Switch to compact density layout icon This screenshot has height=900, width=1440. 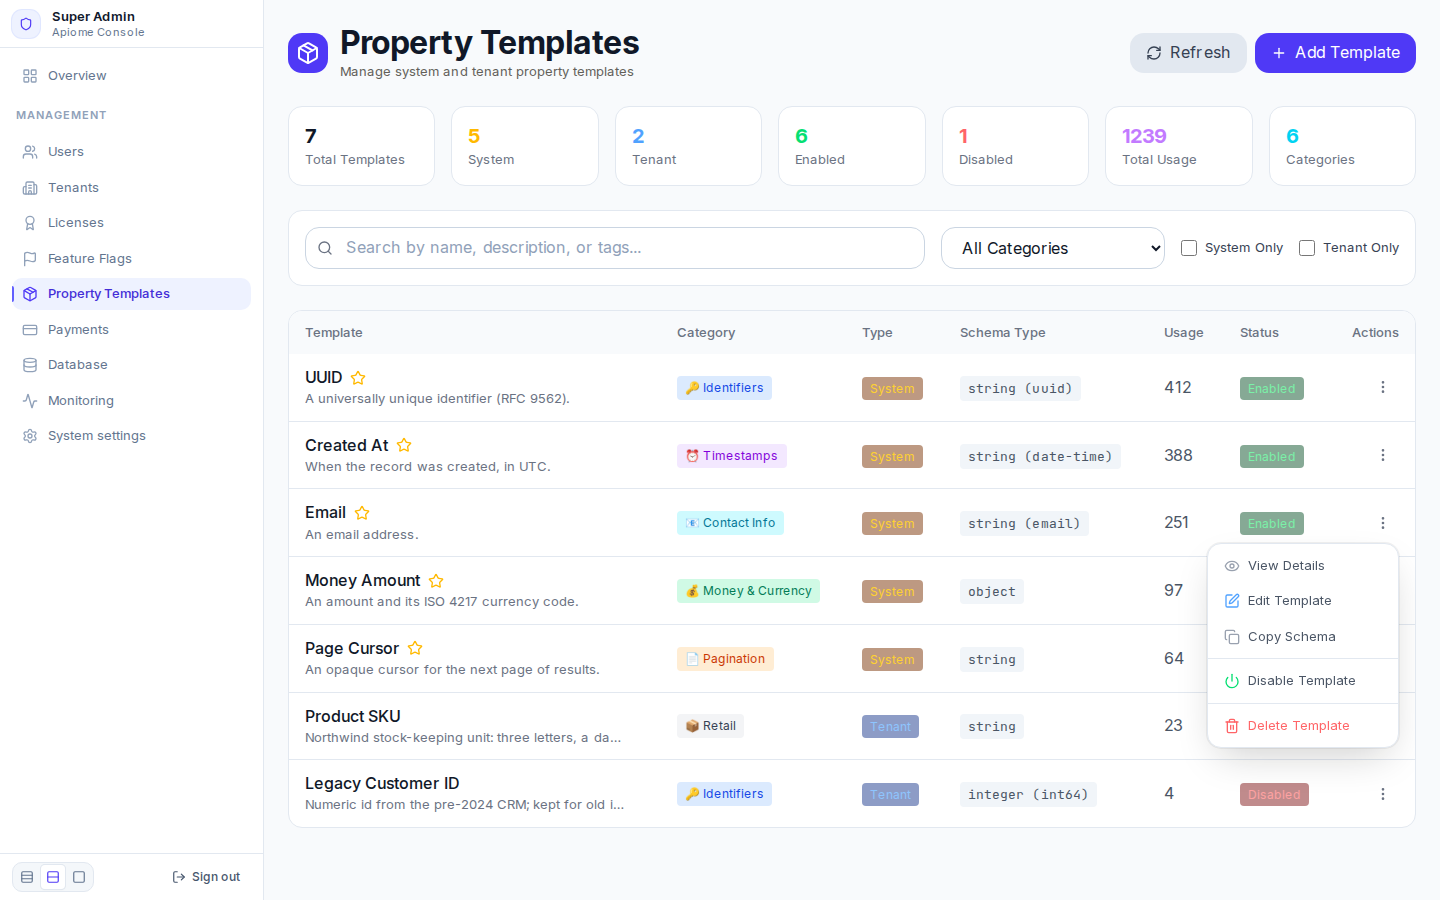pos(27,877)
